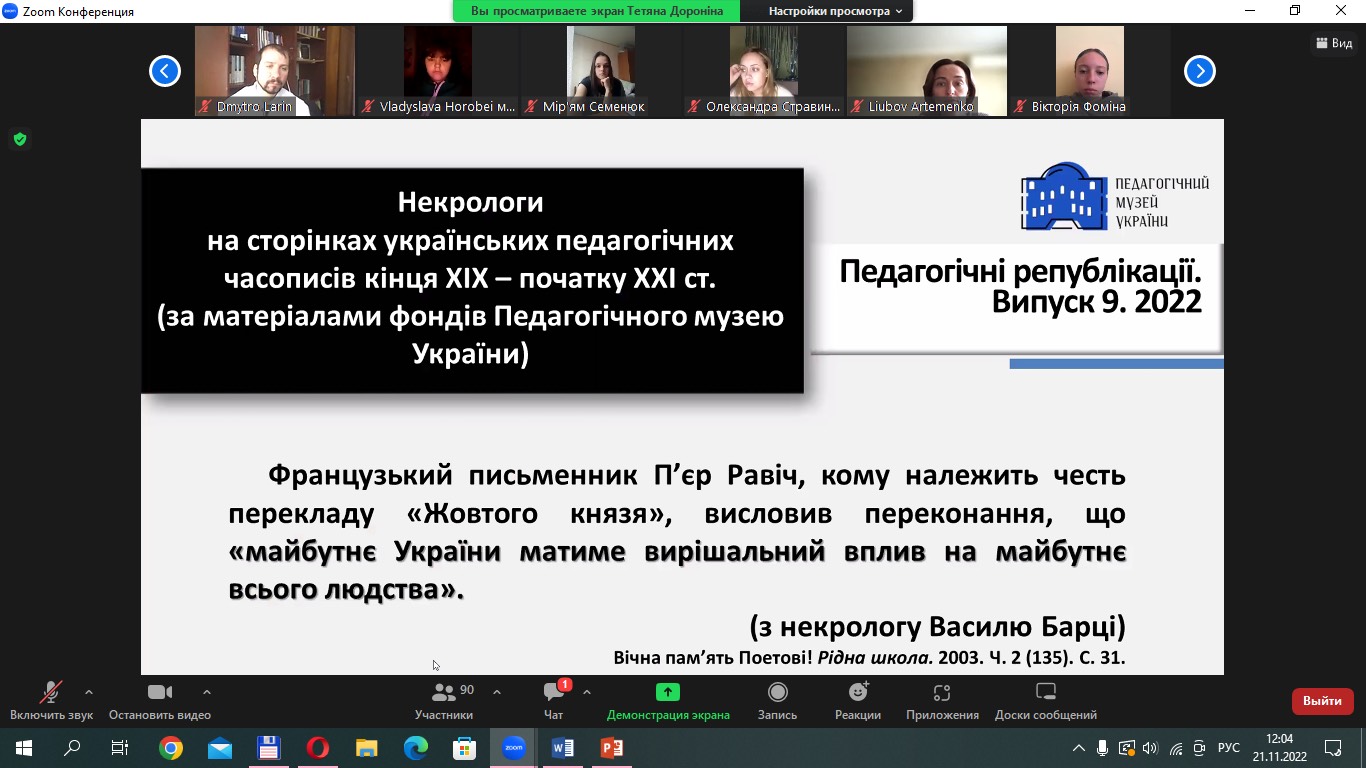This screenshot has width=1366, height=768.
Task: Toggle camera with Остановить видео
Action: [x=160, y=693]
